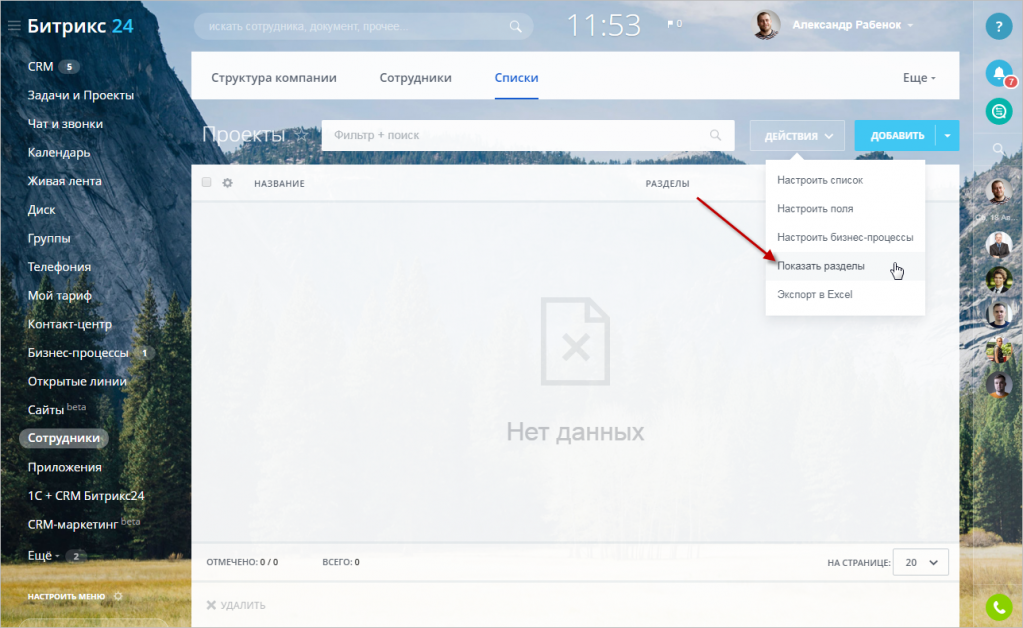Viewport: 1023px width, 628px height.
Task: Open Задачи и Проекты in sidebar
Action: [81, 95]
